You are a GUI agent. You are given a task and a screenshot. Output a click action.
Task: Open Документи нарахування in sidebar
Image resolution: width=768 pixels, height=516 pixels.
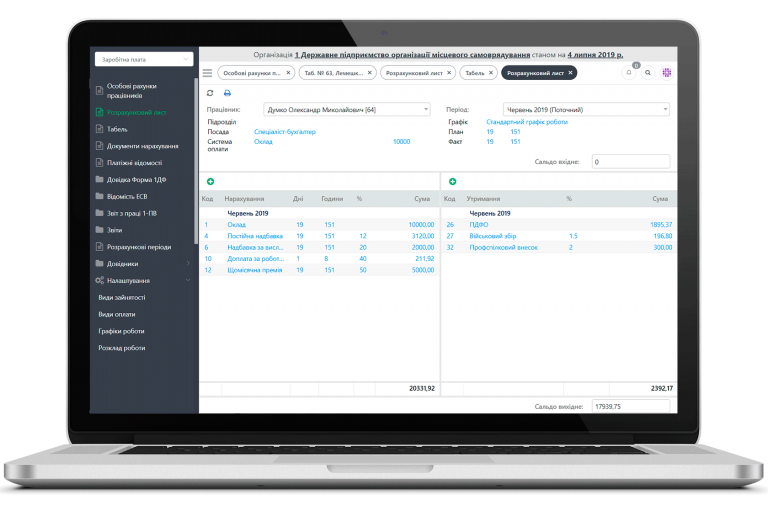tap(142, 146)
